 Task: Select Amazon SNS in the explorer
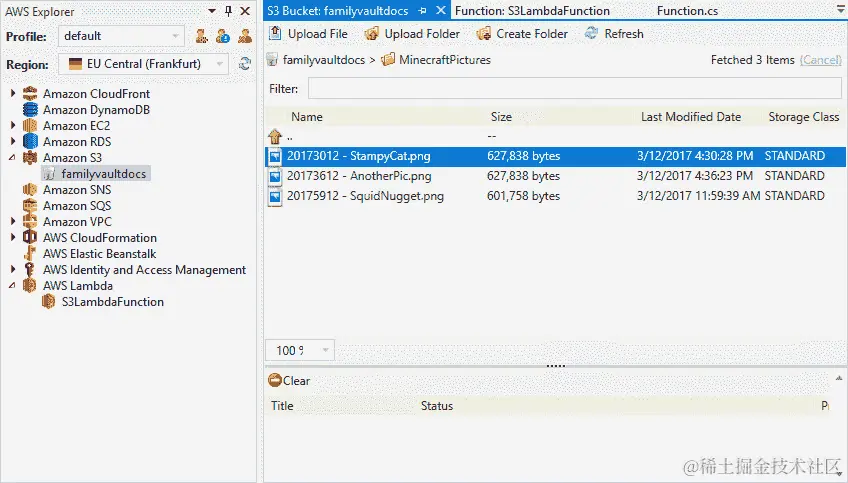click(x=77, y=190)
